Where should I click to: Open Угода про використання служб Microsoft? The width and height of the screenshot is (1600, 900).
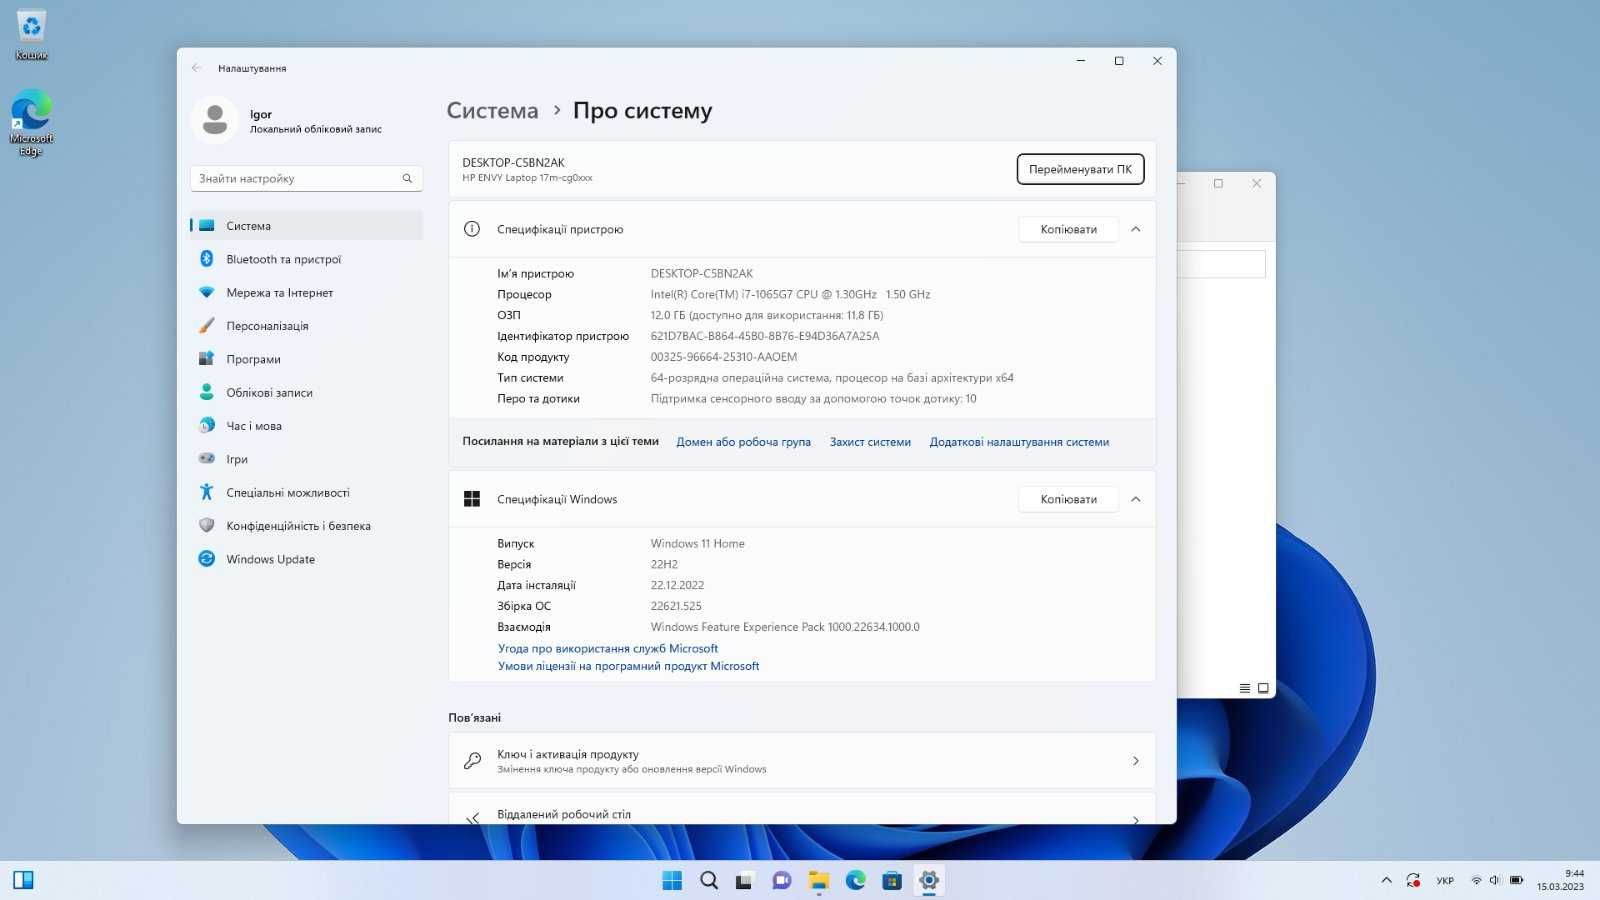(x=608, y=648)
